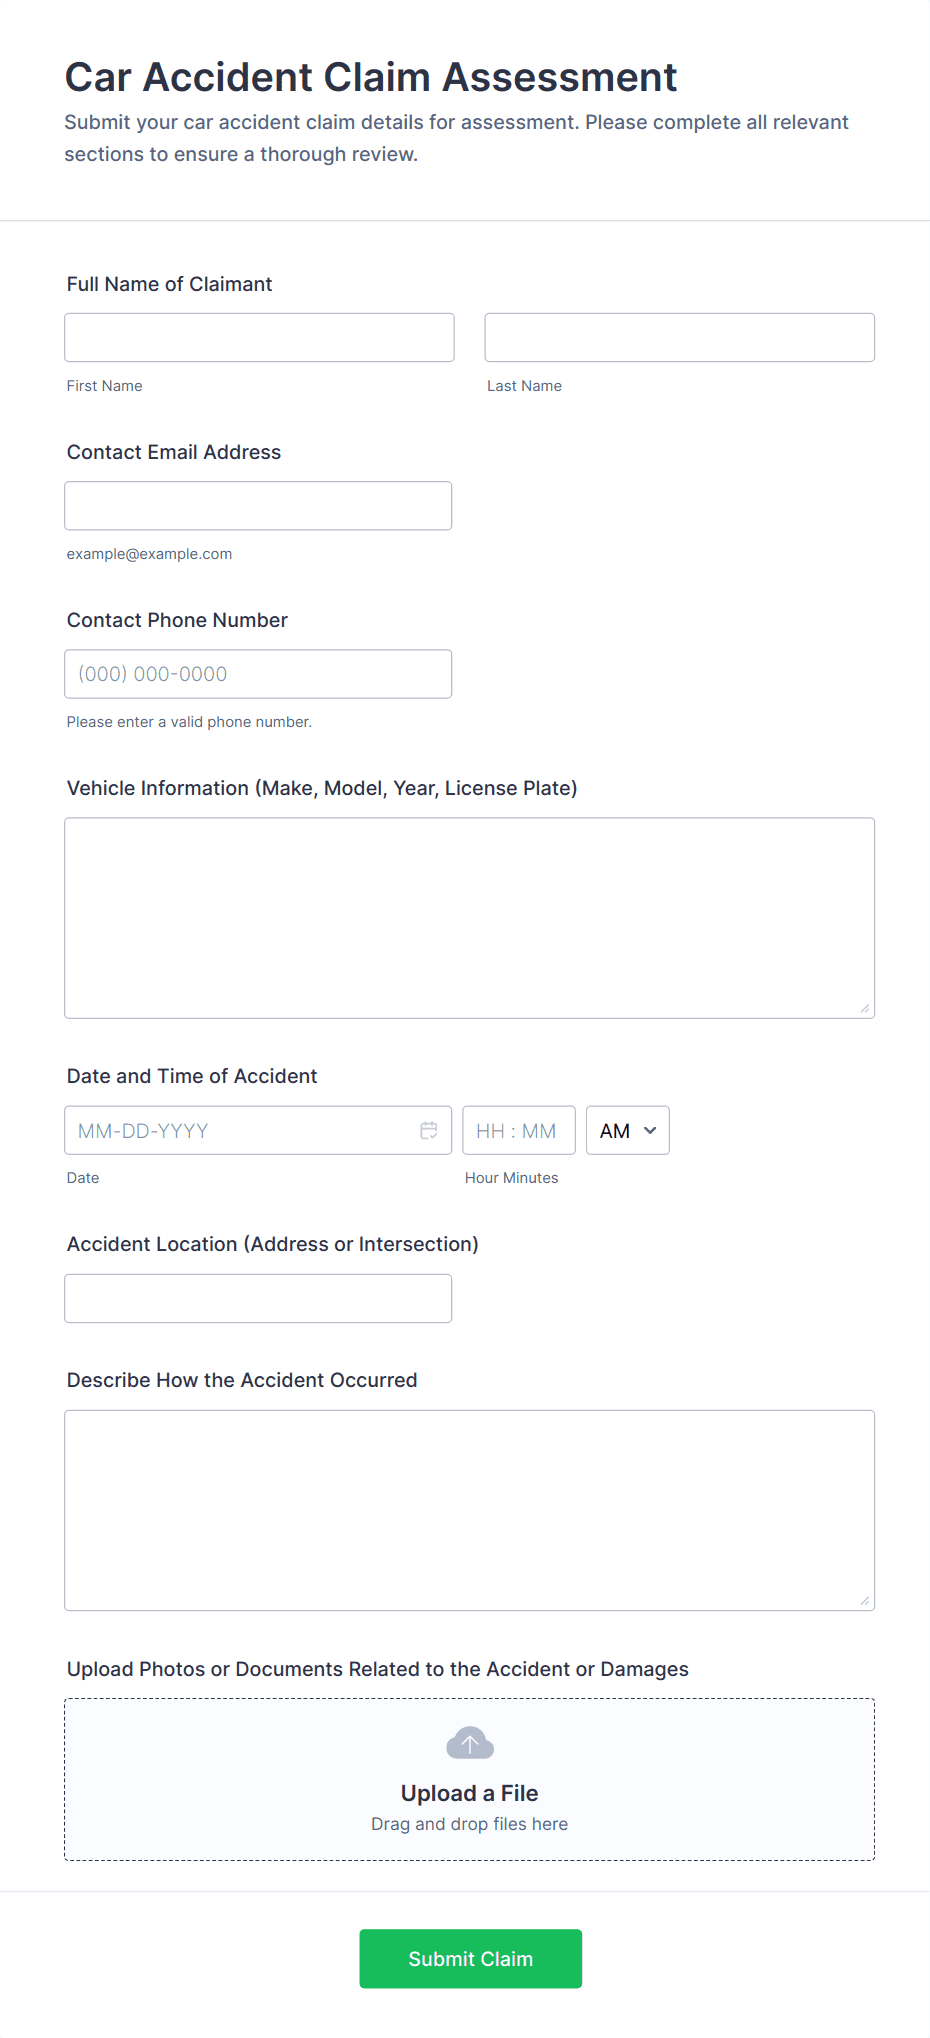The width and height of the screenshot is (930, 2038).
Task: Click the accident description textarea resize handle
Action: 865,1601
